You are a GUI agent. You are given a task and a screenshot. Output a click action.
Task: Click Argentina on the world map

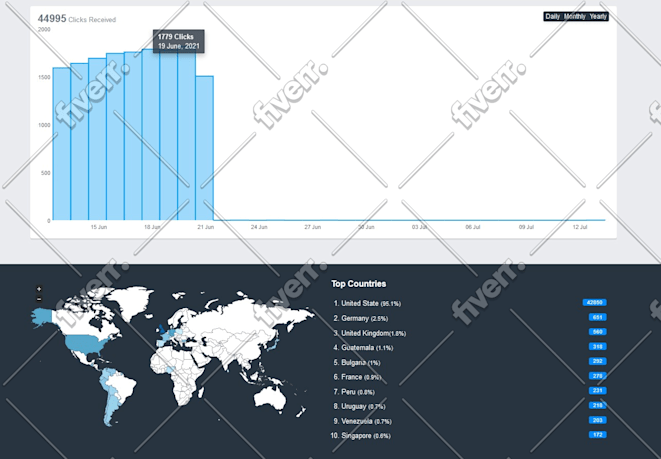tap(111, 409)
